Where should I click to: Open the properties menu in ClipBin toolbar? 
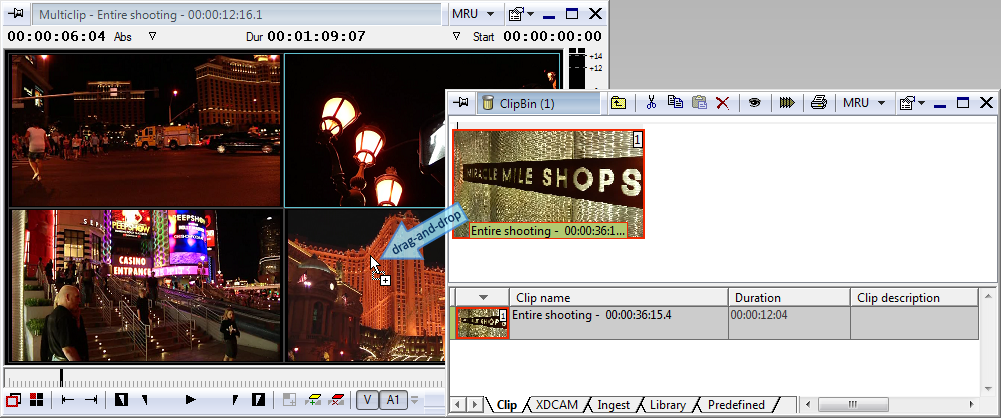(x=912, y=102)
